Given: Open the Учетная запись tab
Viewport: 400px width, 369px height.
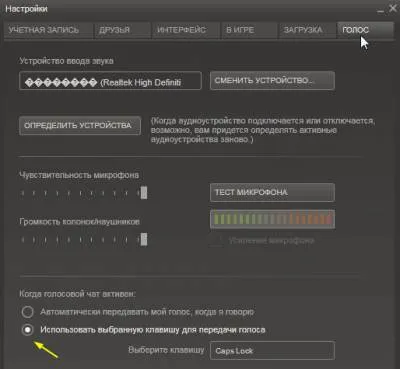Looking at the screenshot, I should click(x=48, y=30).
